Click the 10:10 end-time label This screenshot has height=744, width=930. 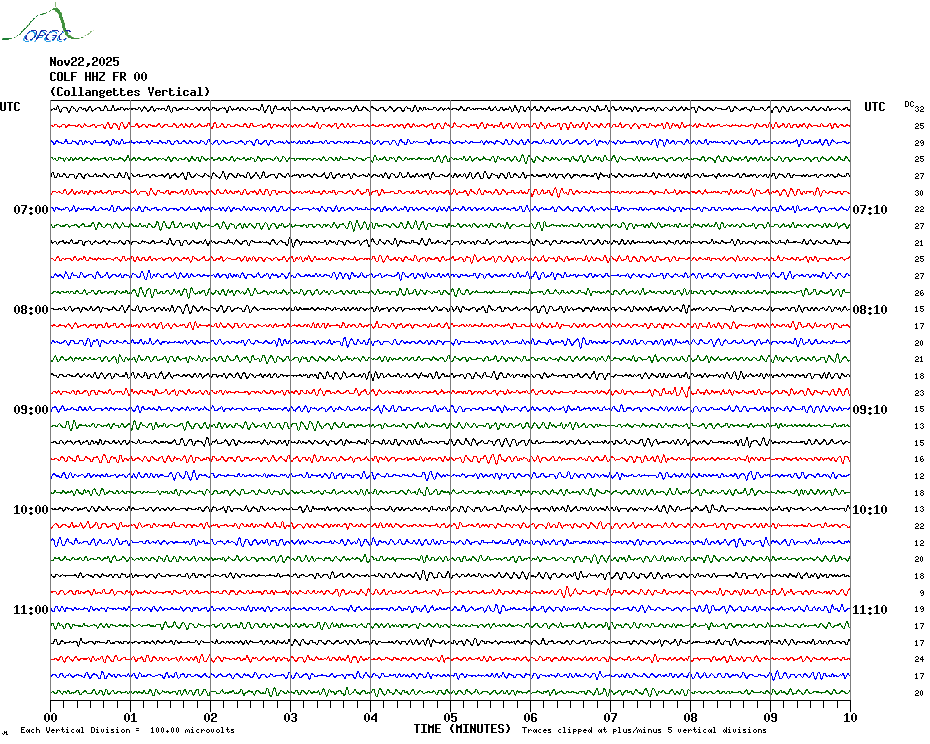[x=870, y=510]
